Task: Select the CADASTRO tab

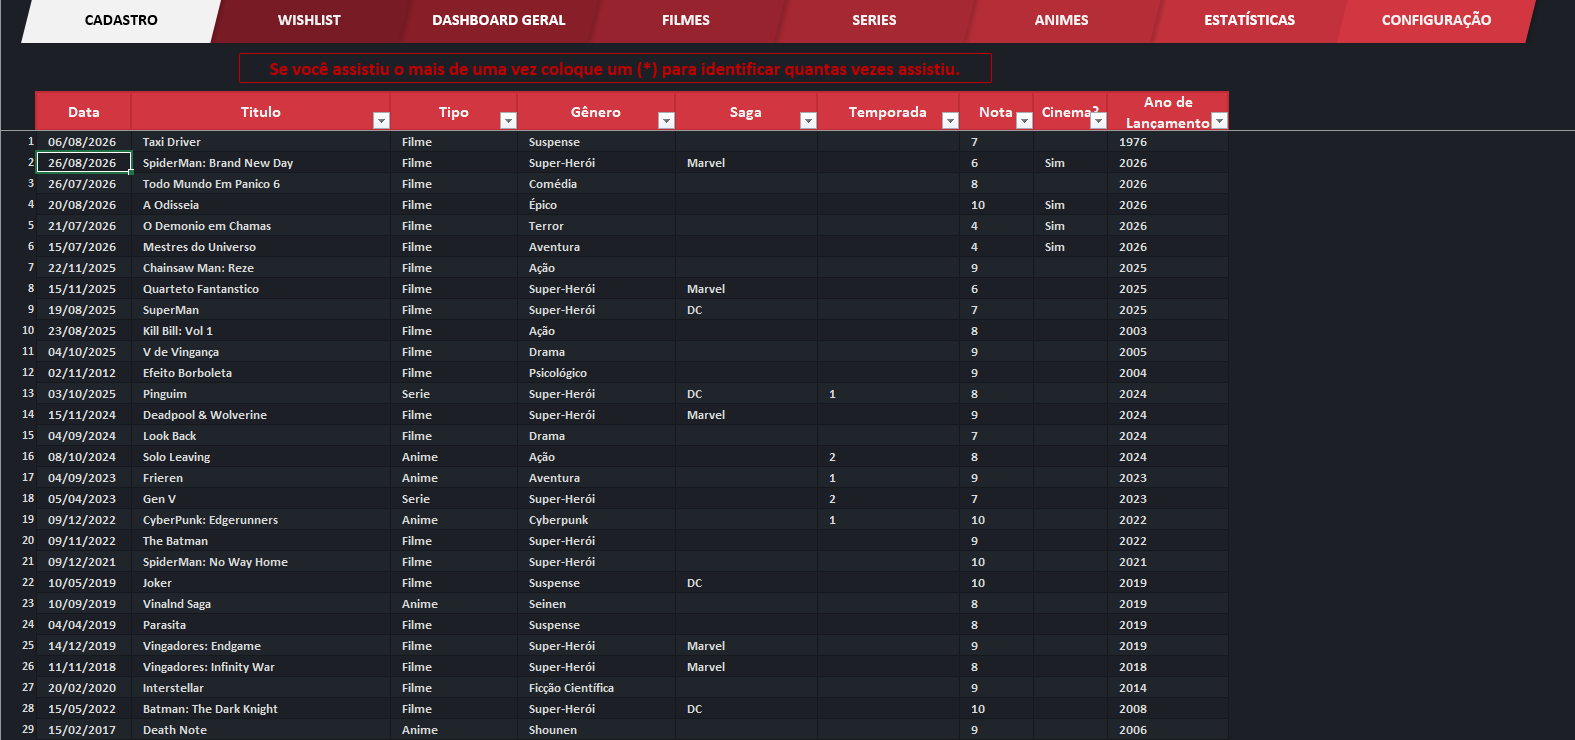Action: pos(121,20)
